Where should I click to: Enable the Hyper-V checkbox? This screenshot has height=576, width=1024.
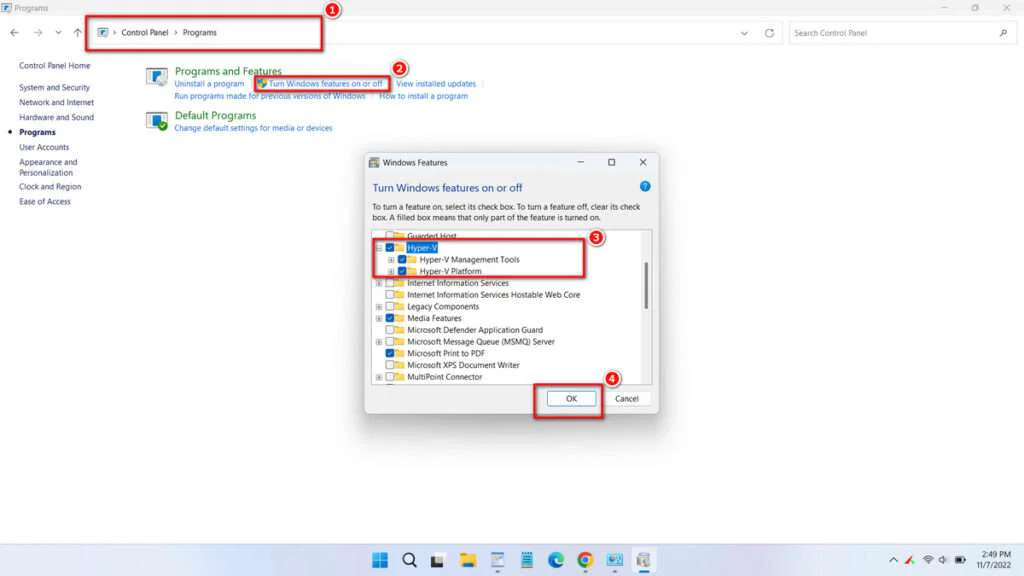pyautogui.click(x=390, y=246)
